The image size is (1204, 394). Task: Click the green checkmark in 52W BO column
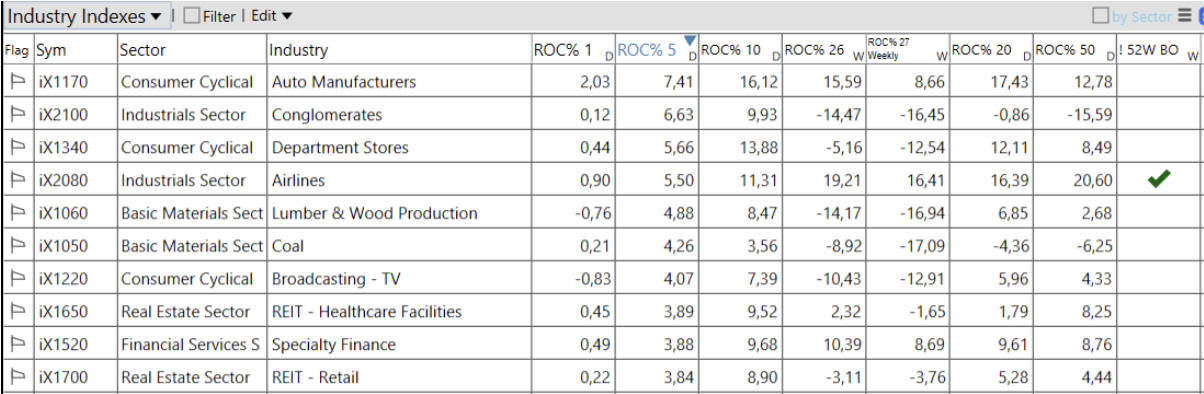click(1159, 180)
